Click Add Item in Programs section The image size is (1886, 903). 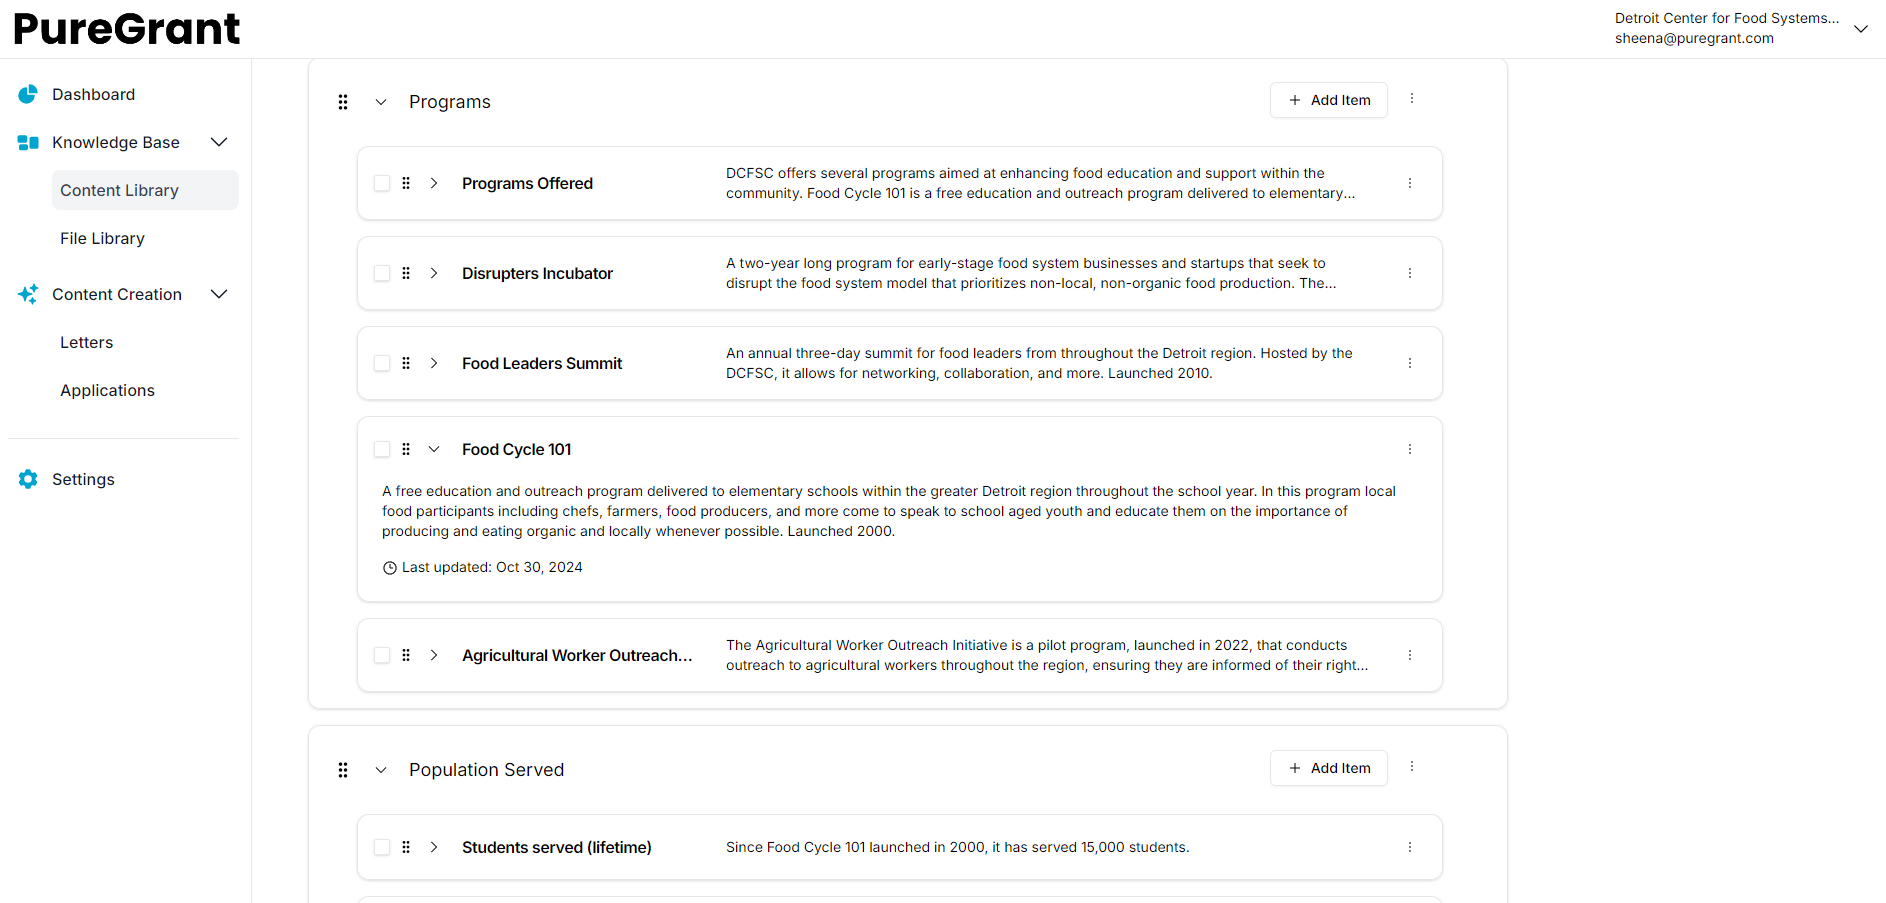[x=1328, y=100]
